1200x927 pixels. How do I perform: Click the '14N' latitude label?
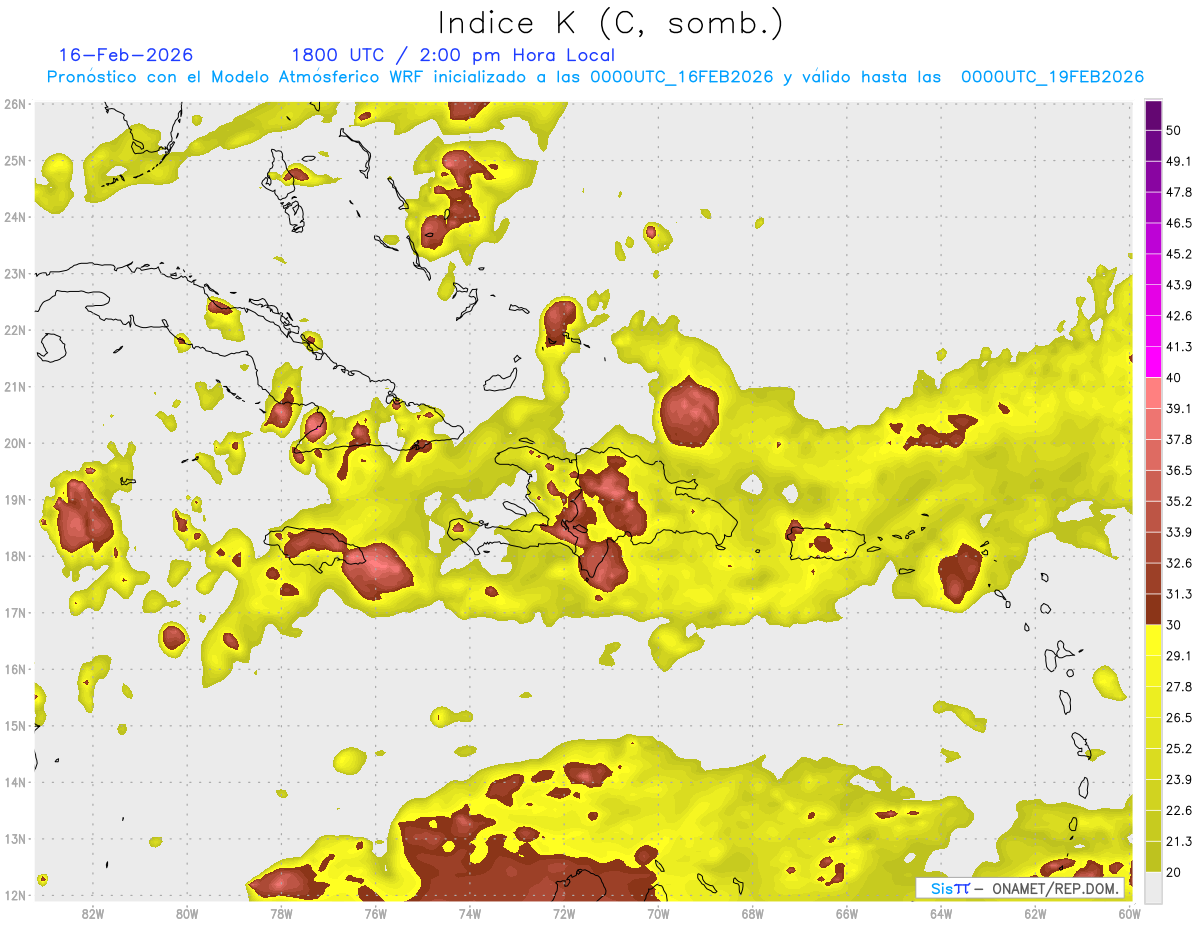click(x=15, y=782)
